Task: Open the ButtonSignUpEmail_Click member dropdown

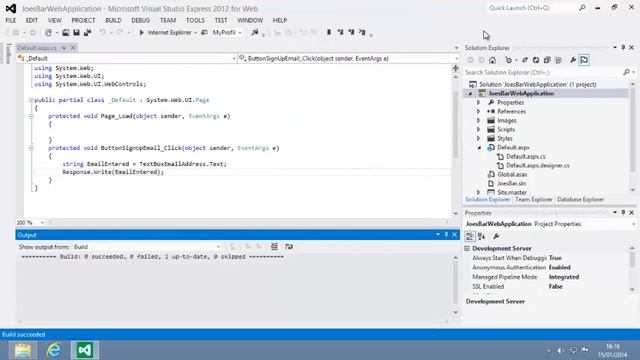Action: 457,59
